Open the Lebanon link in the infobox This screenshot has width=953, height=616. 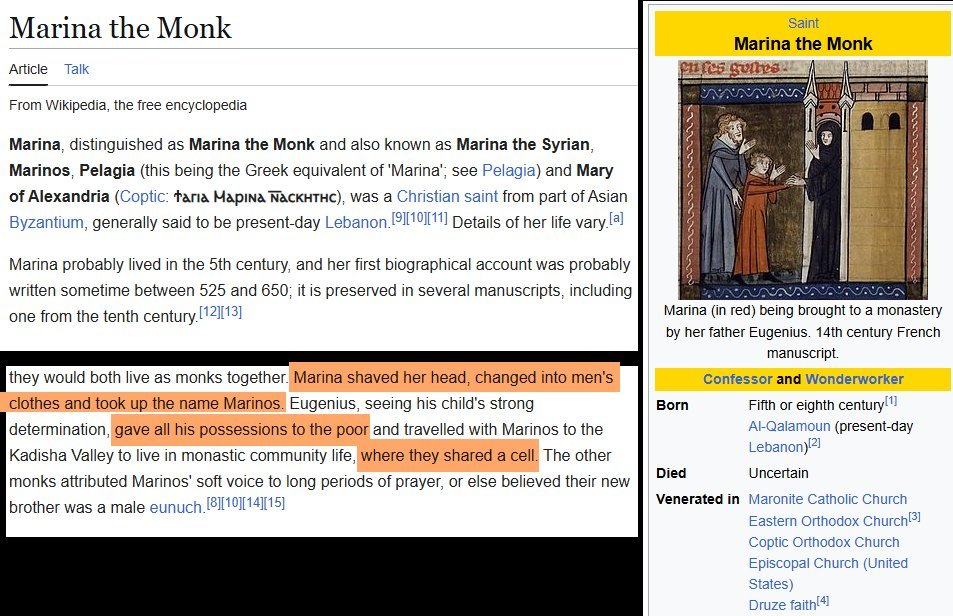[776, 447]
